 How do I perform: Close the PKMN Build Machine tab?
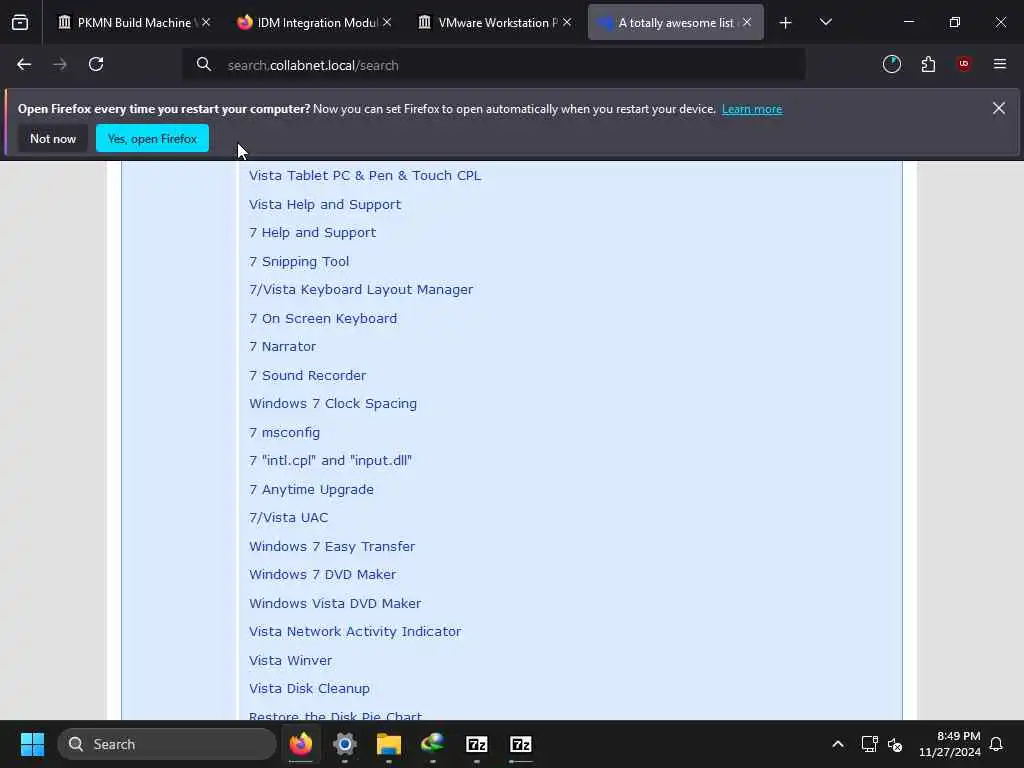pyautogui.click(x=206, y=22)
